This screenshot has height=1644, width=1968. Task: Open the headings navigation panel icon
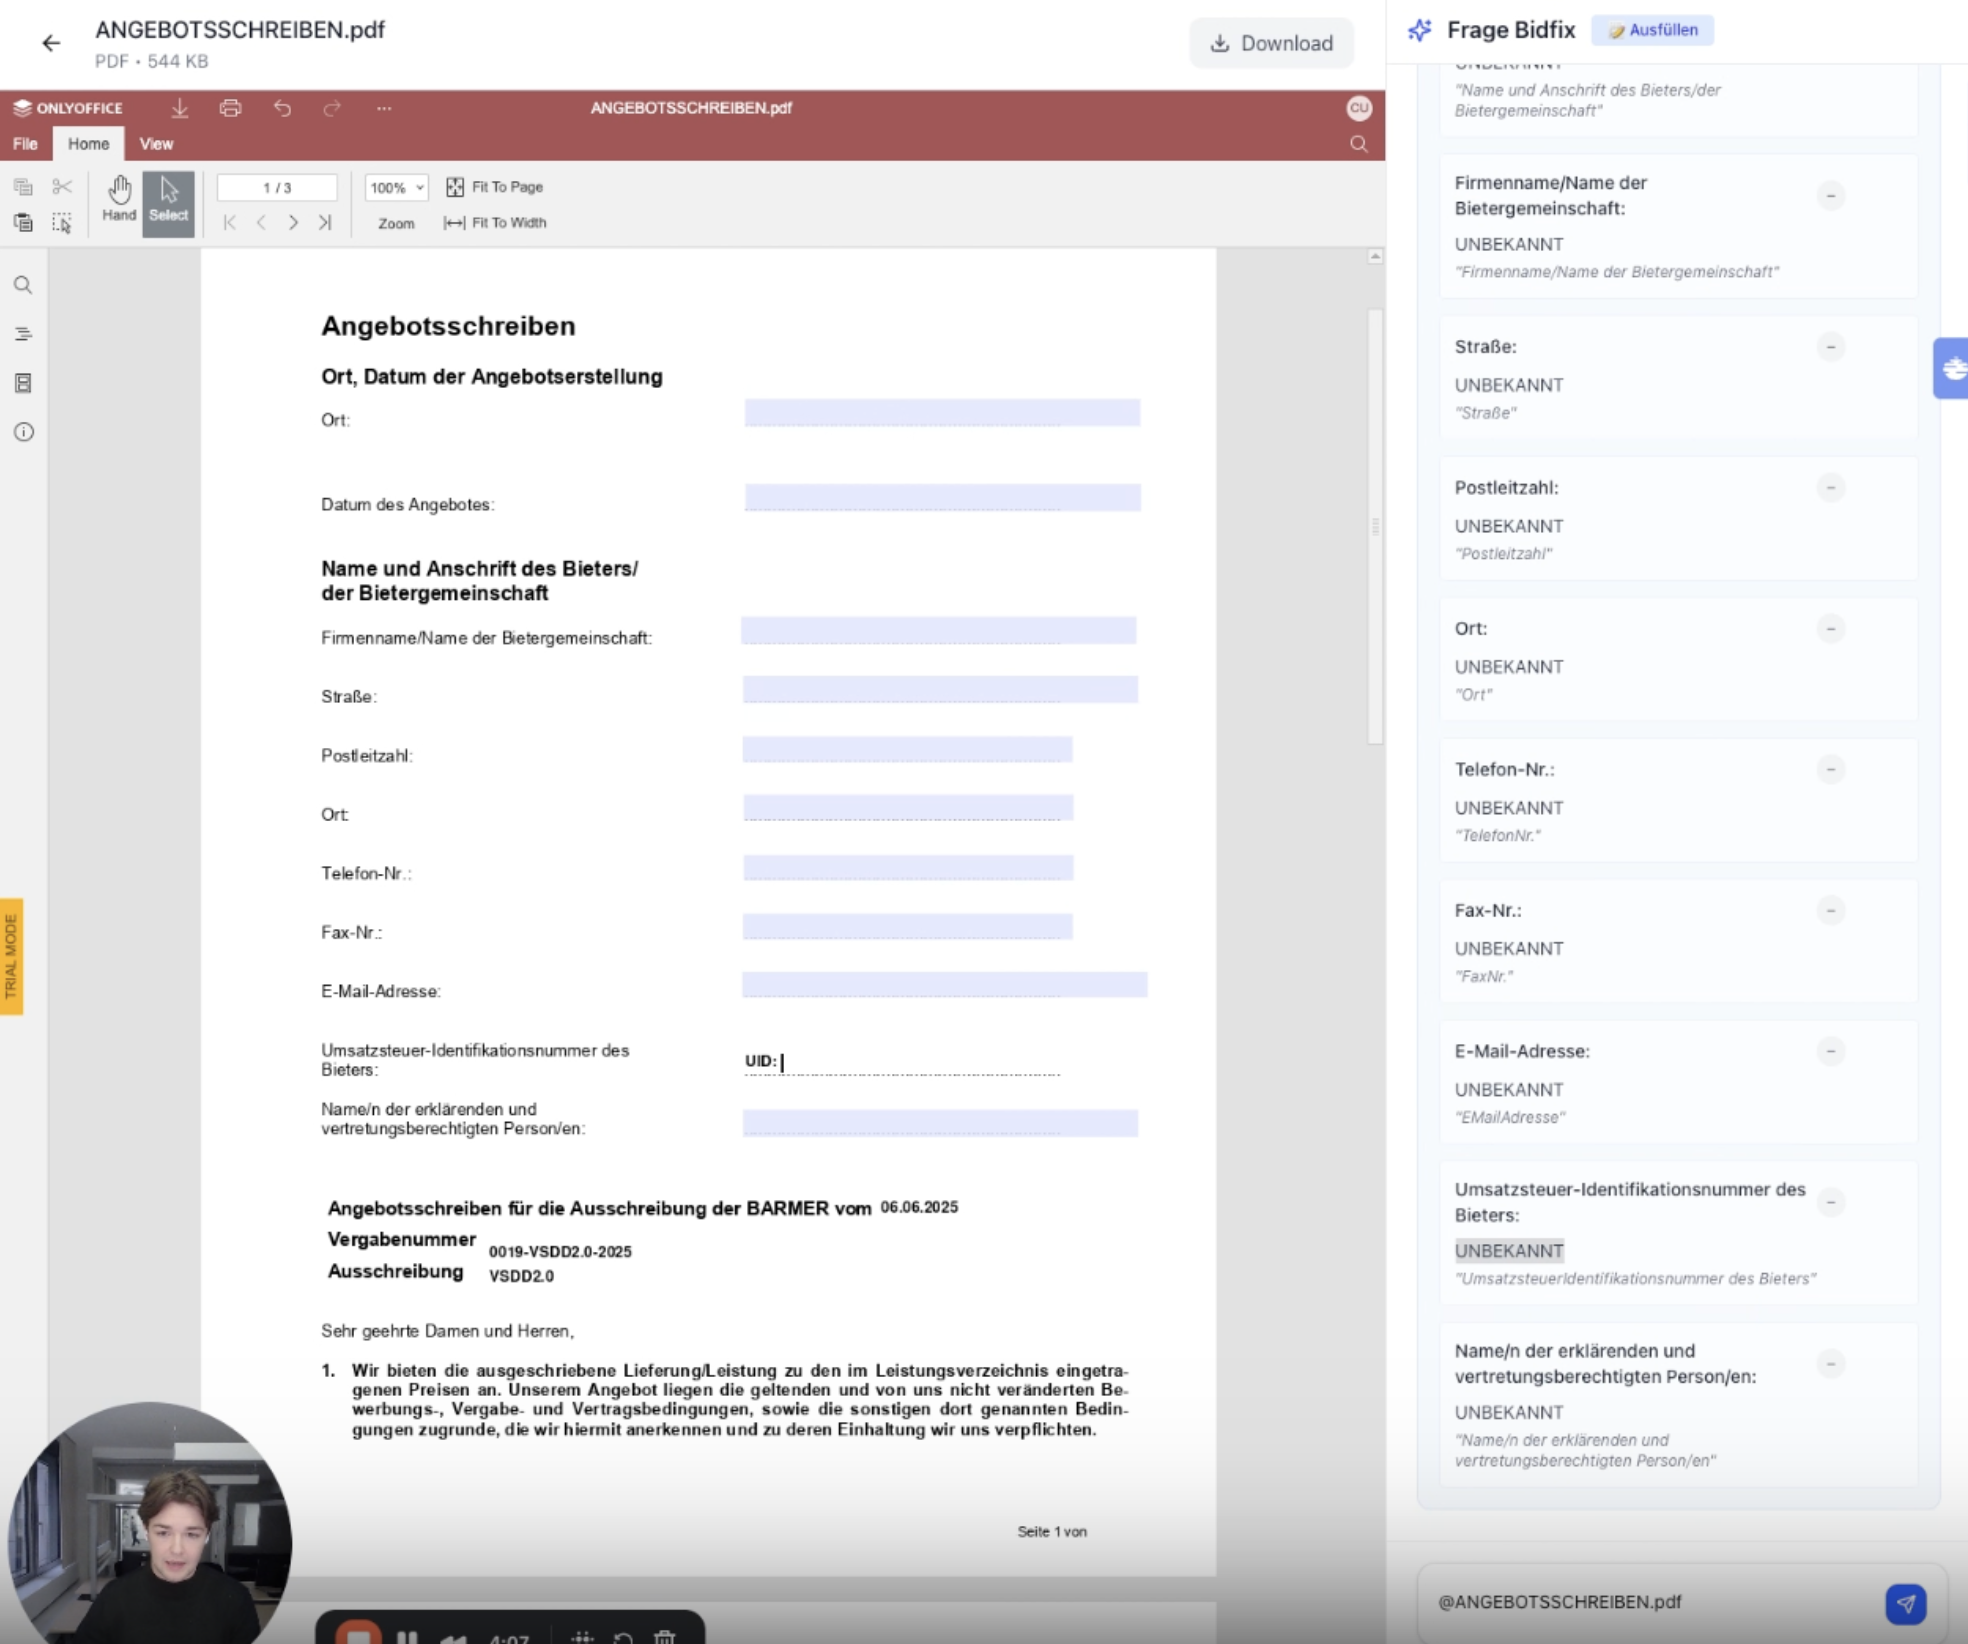23,334
